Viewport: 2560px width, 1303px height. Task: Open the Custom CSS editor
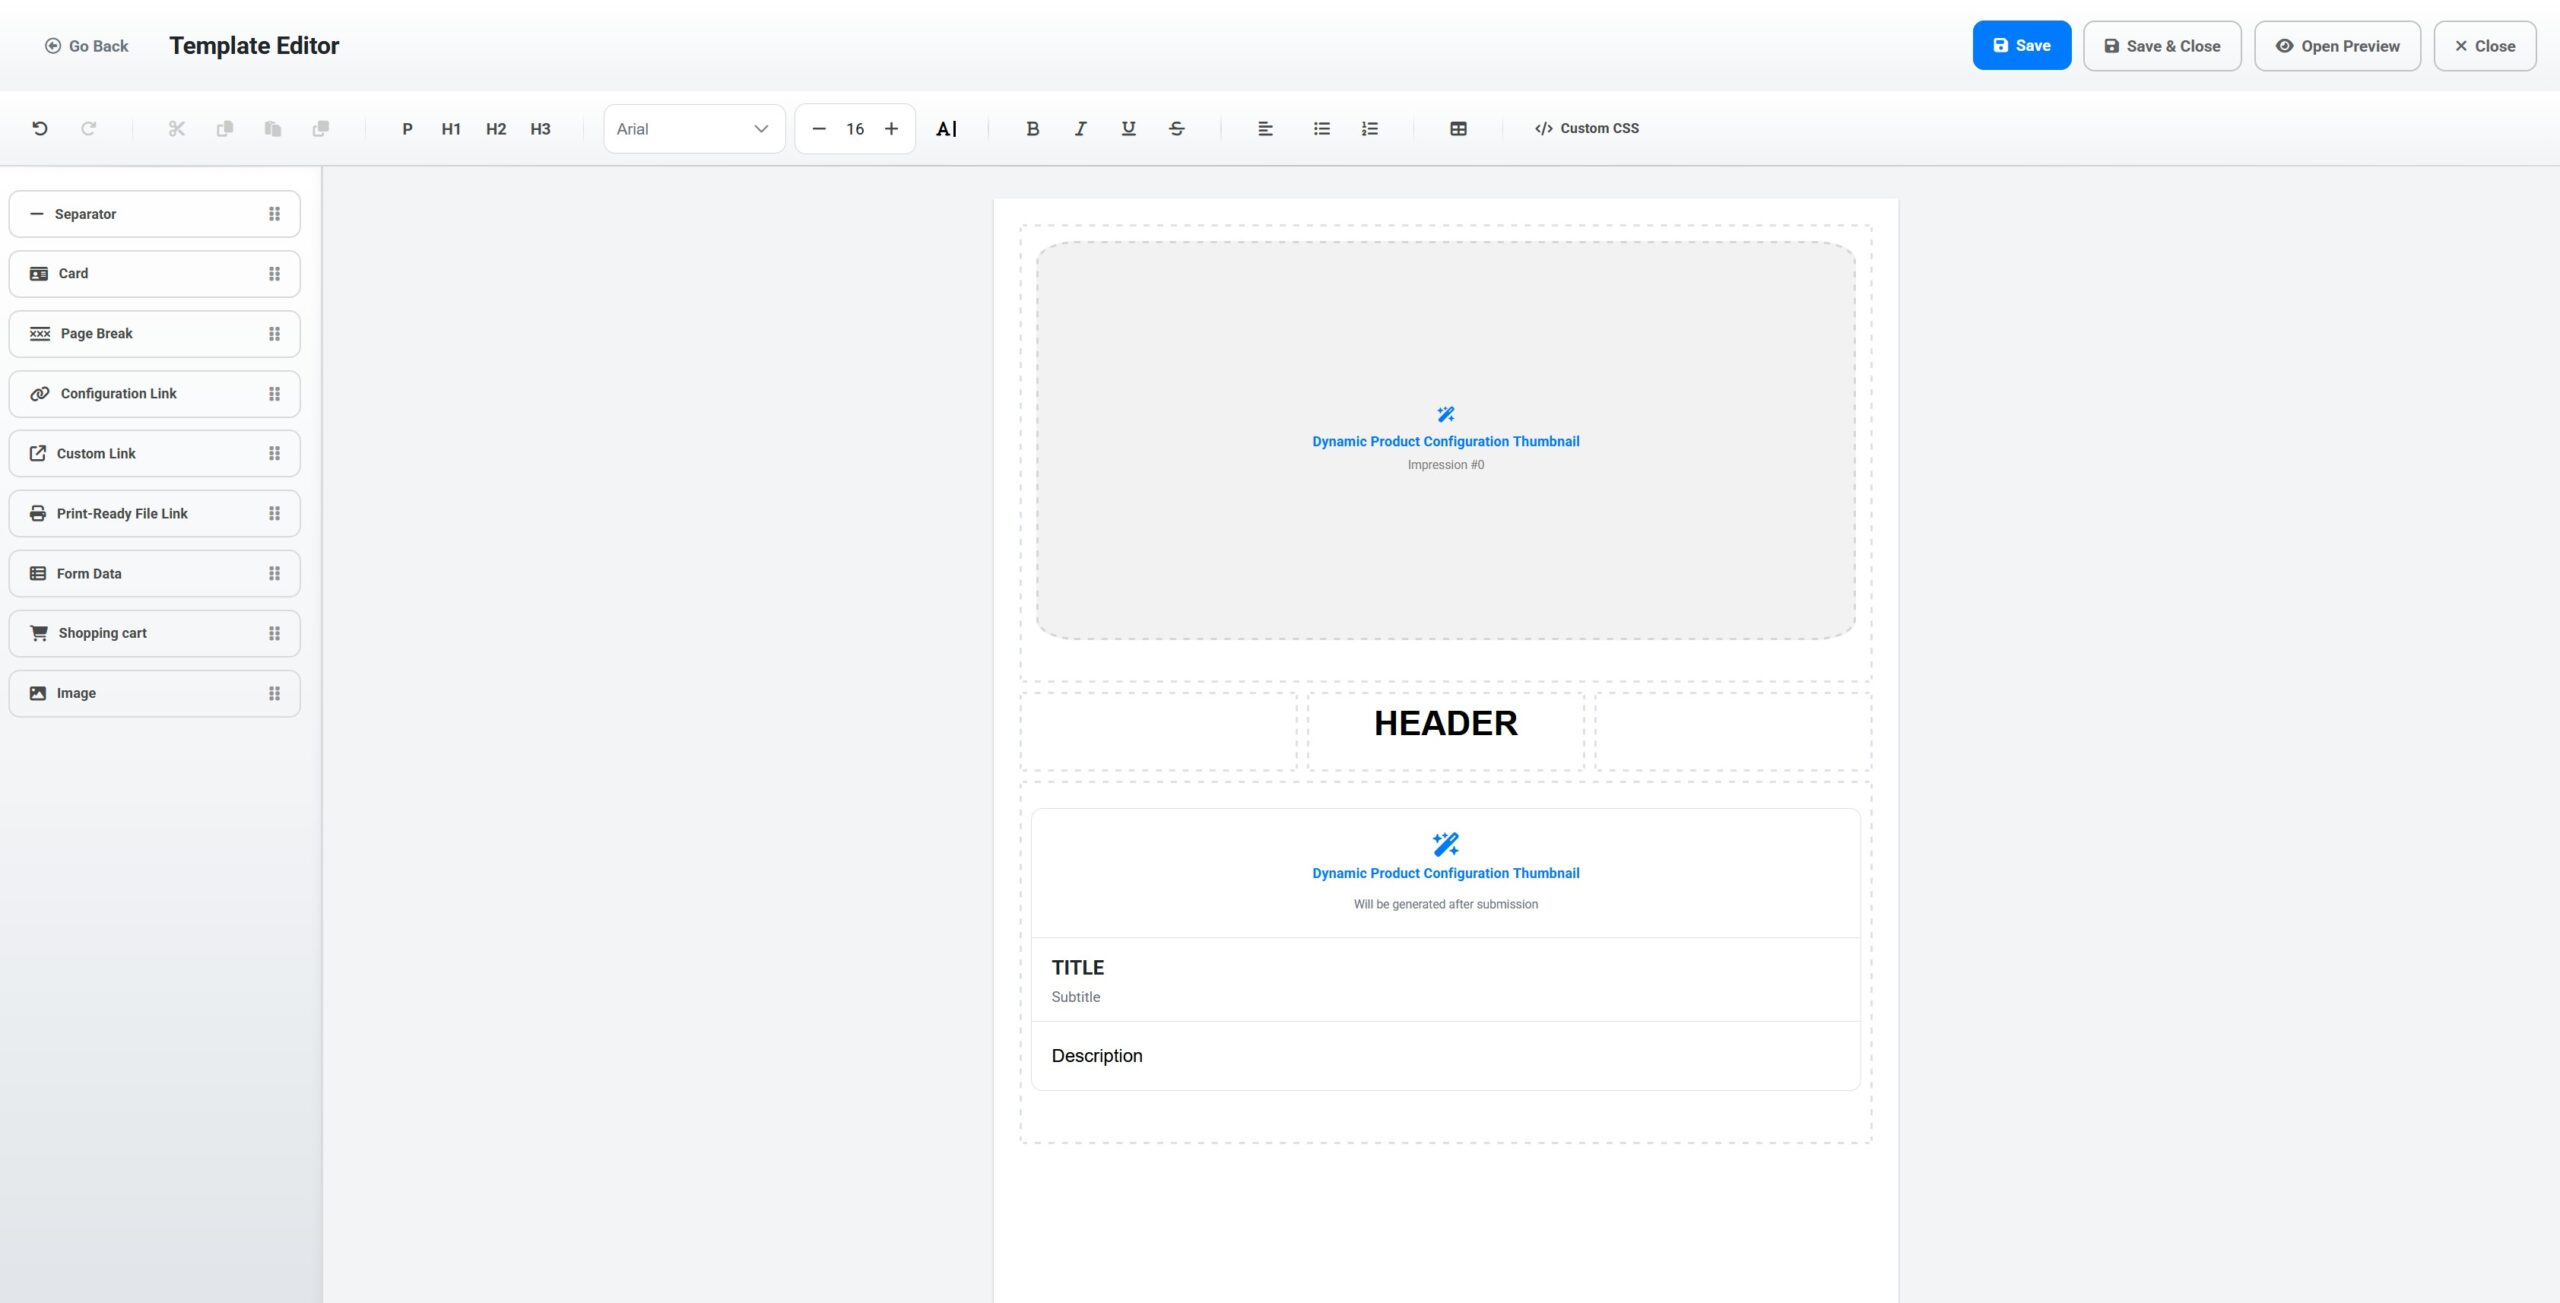point(1587,128)
